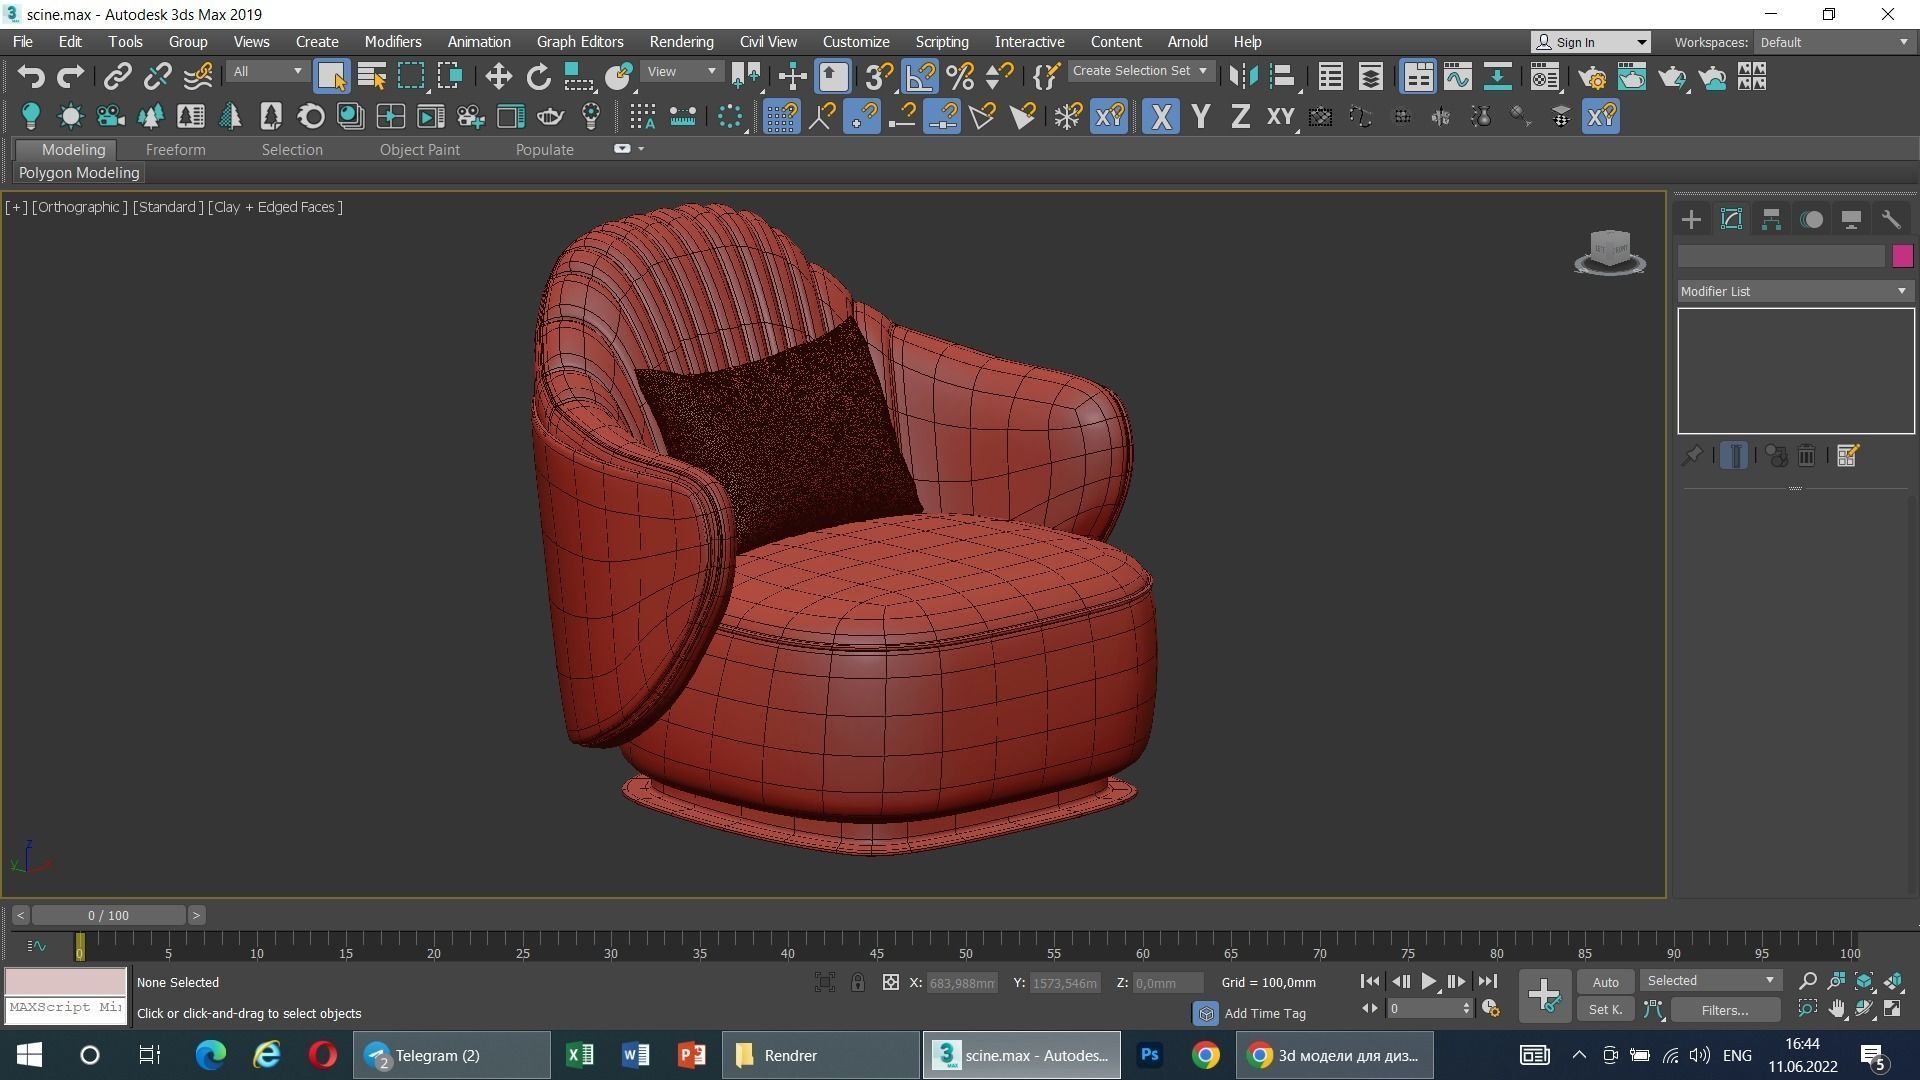Activate the Select Object tool
This screenshot has height=1080, width=1920.
(331, 76)
